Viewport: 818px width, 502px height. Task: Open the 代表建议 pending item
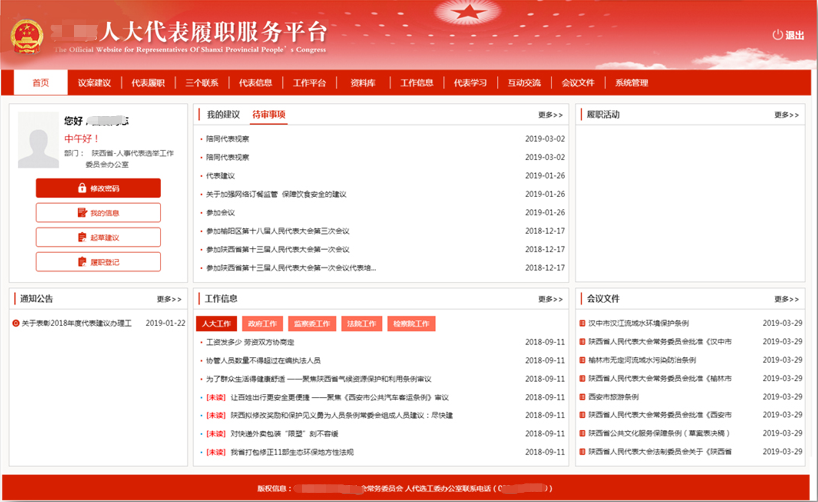click(x=220, y=176)
